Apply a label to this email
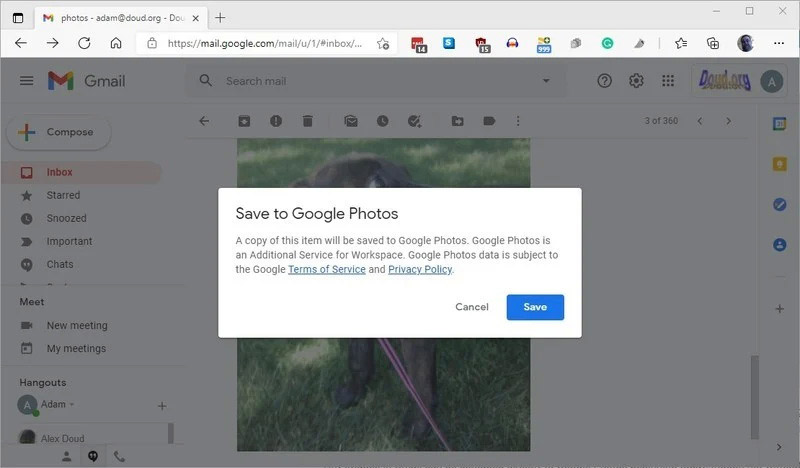 point(489,121)
